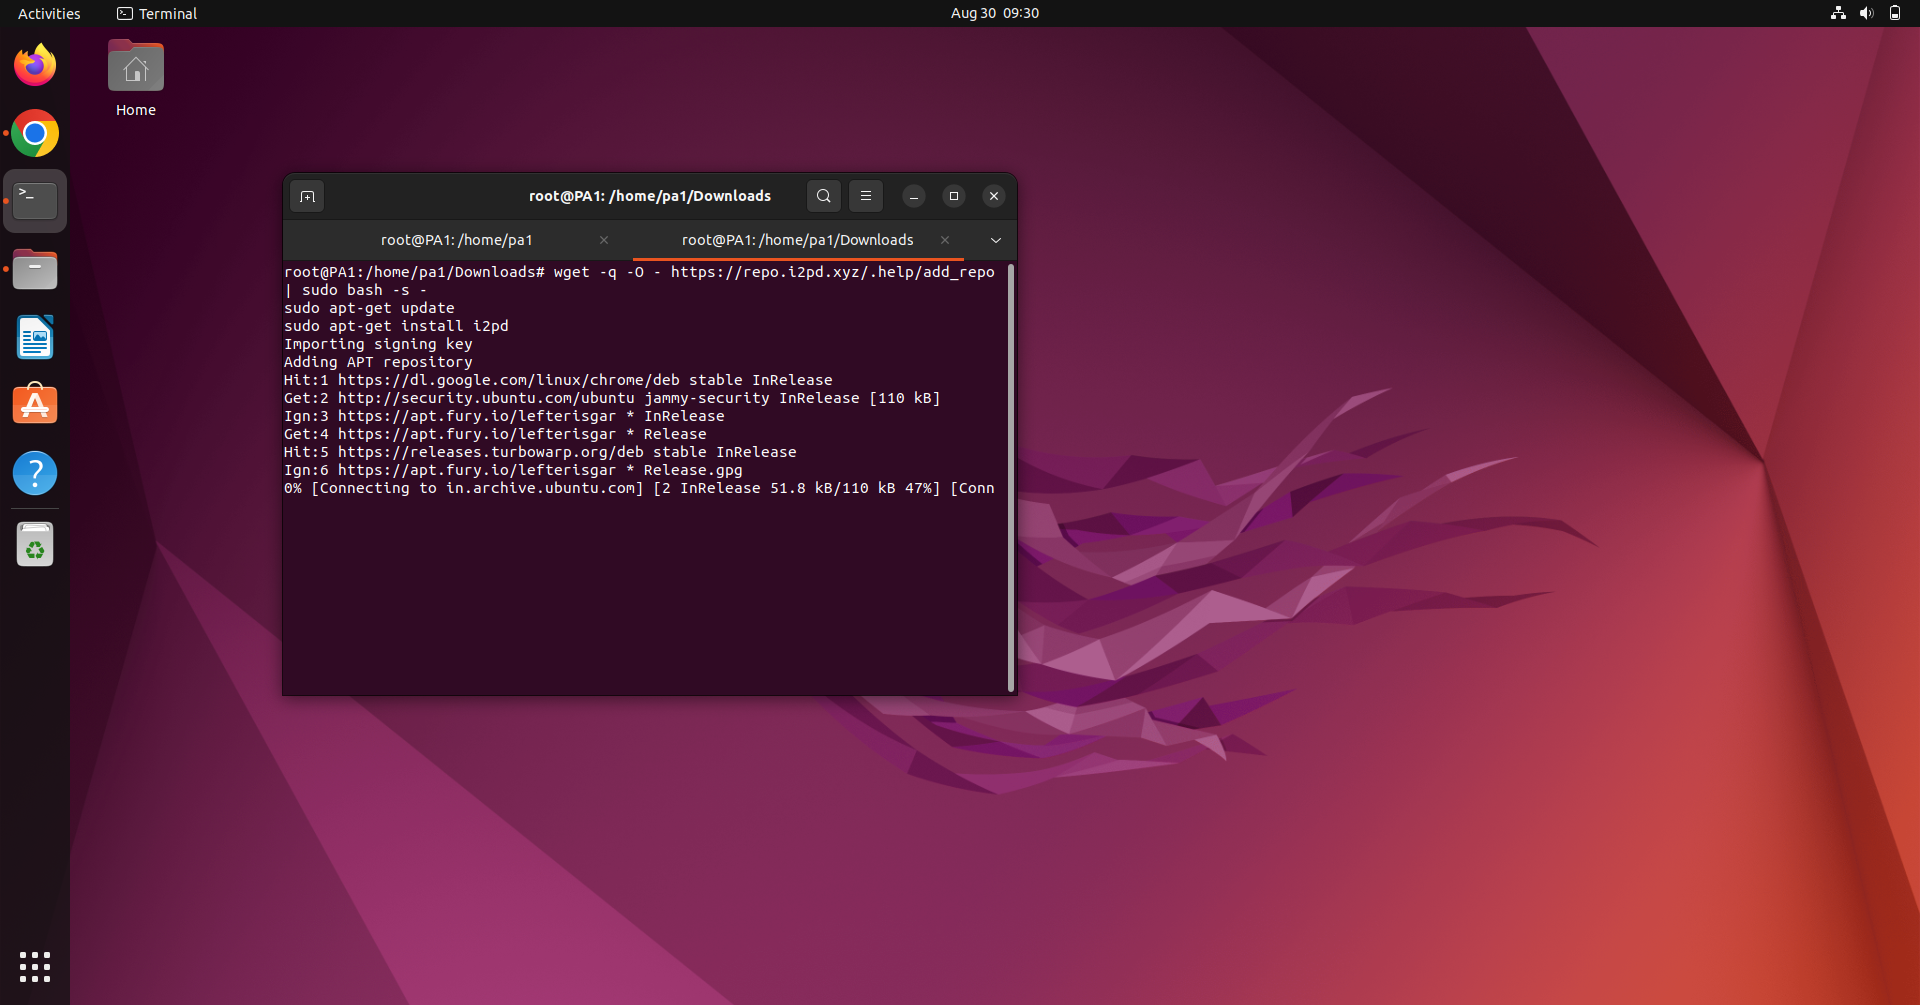Image resolution: width=1920 pixels, height=1005 pixels.
Task: Open search in the Terminal header bar
Action: click(x=823, y=196)
